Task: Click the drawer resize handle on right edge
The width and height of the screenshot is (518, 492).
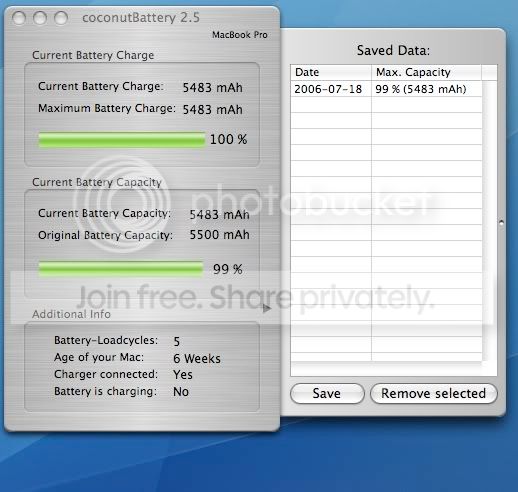Action: 501,222
